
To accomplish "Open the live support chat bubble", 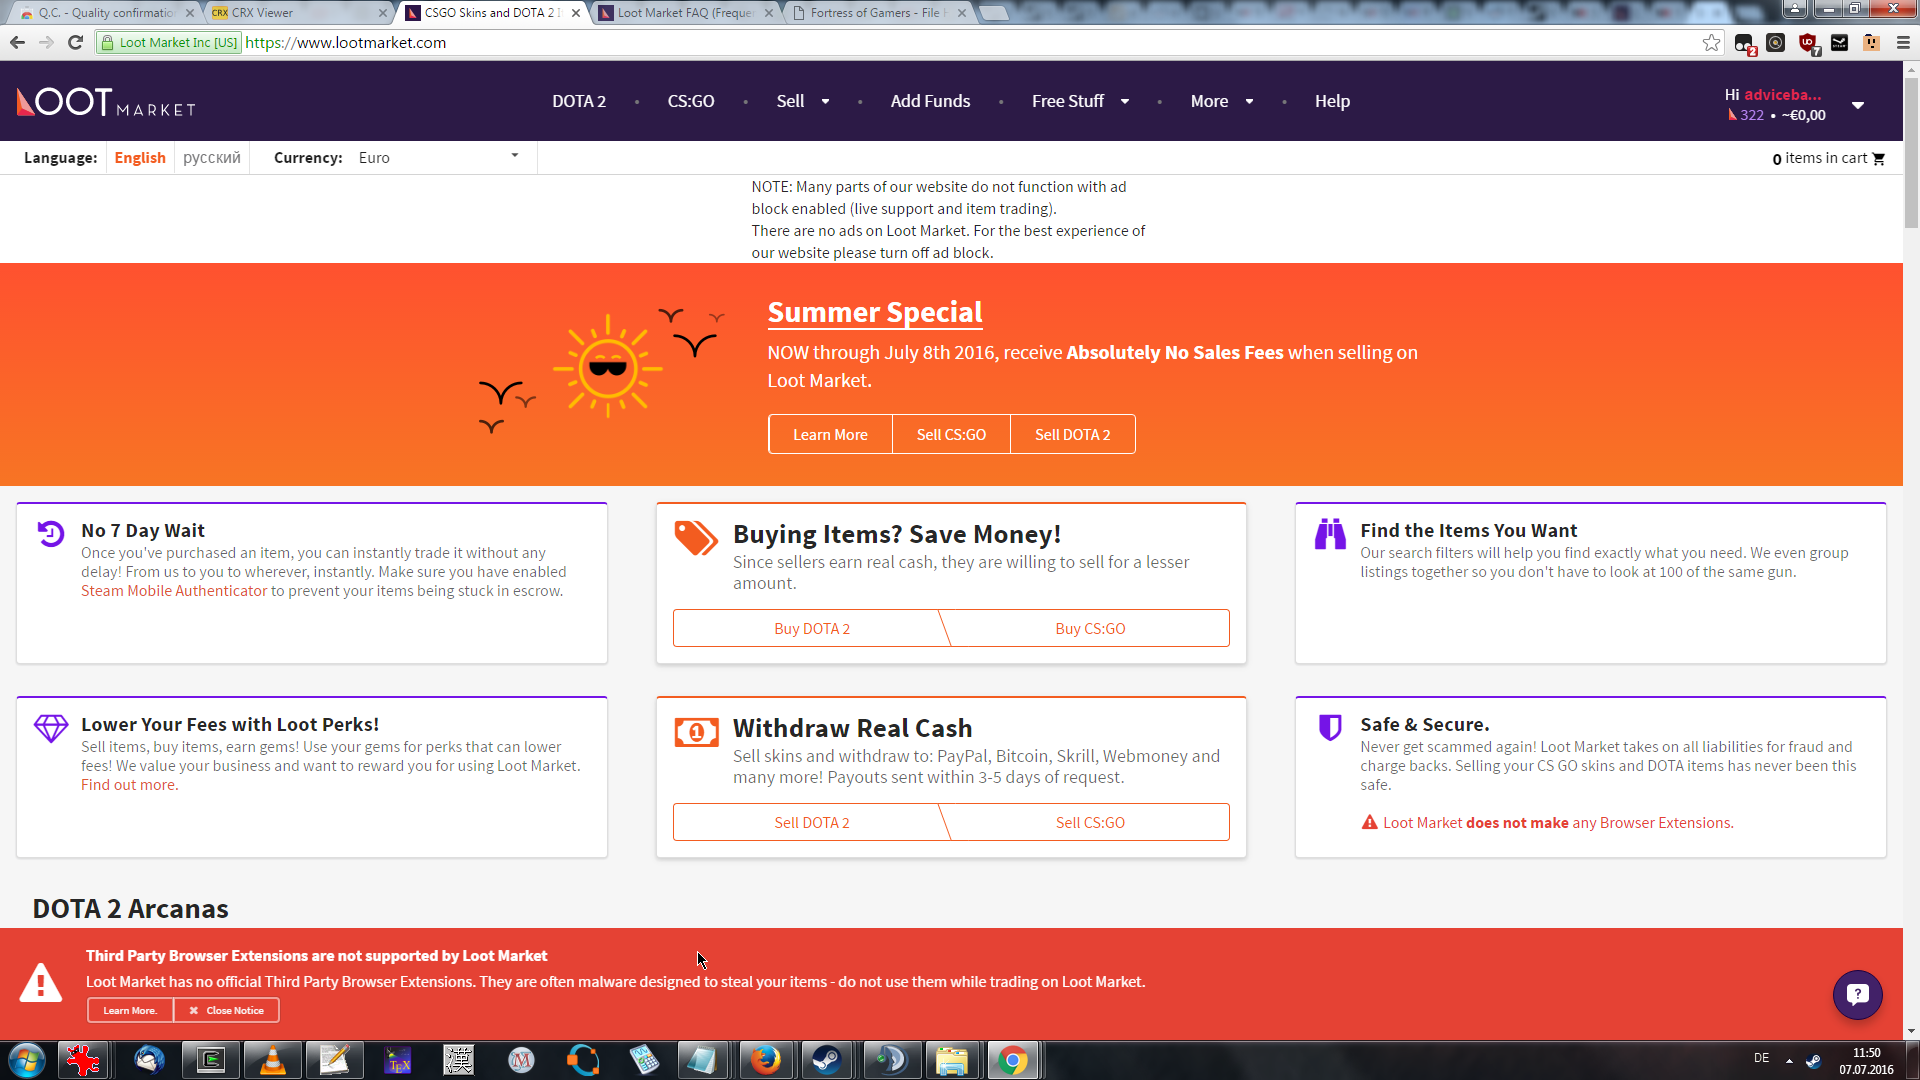I will [x=1857, y=994].
